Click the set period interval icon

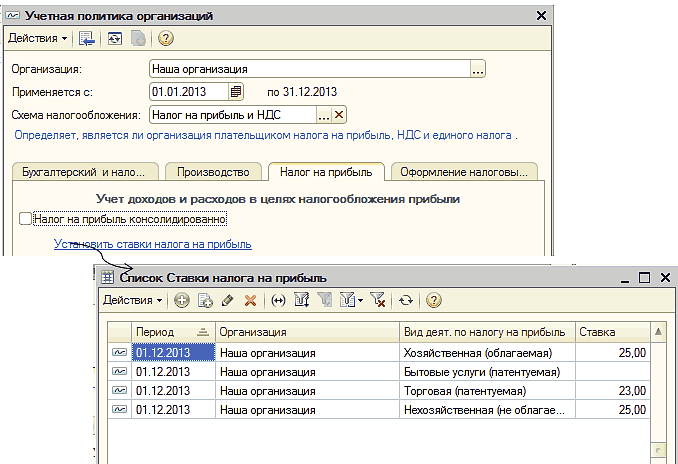coord(278,299)
